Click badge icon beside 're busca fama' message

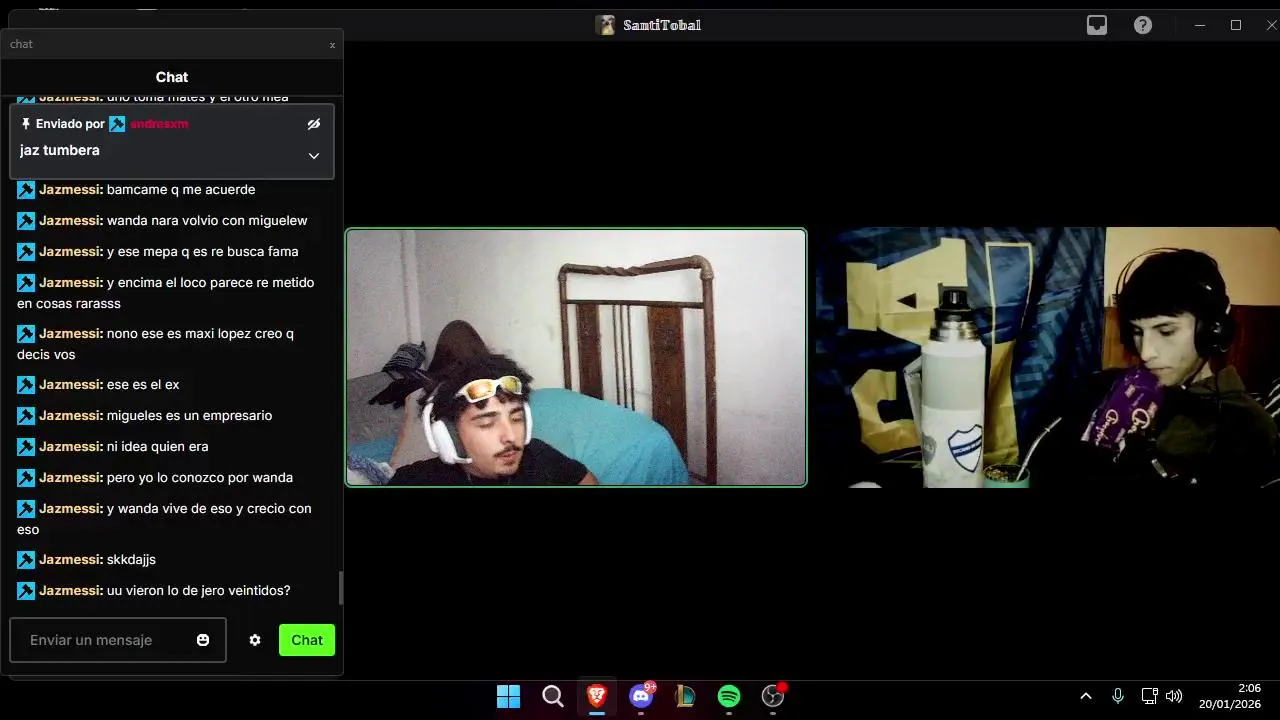click(x=26, y=252)
